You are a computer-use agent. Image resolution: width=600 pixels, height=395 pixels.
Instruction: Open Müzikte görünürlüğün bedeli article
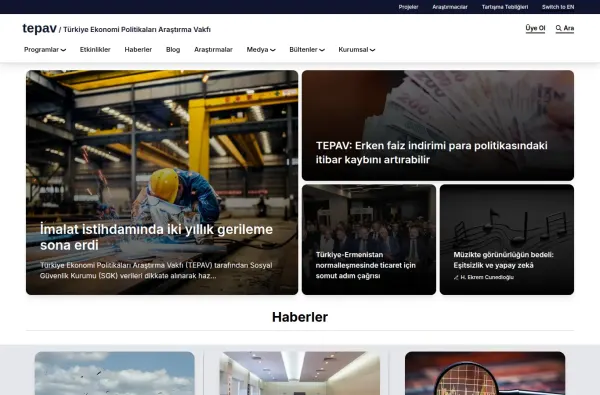point(507,240)
